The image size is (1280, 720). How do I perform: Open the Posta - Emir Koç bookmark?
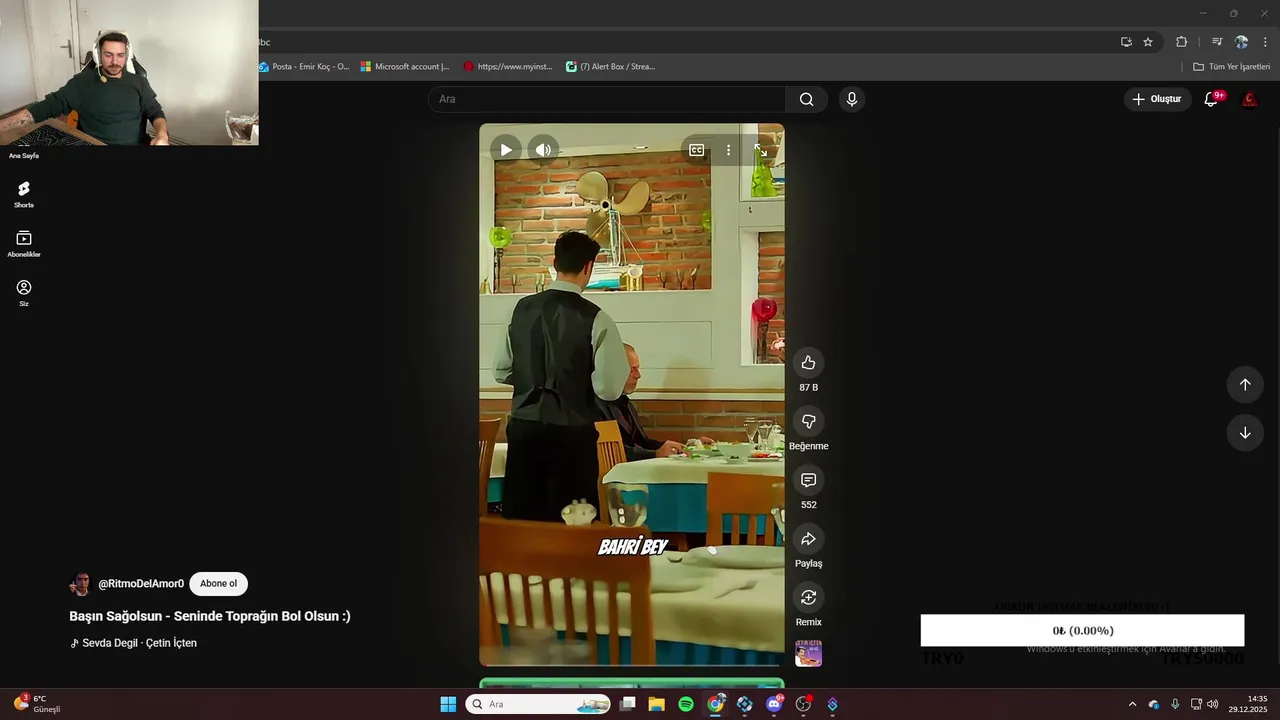(304, 67)
